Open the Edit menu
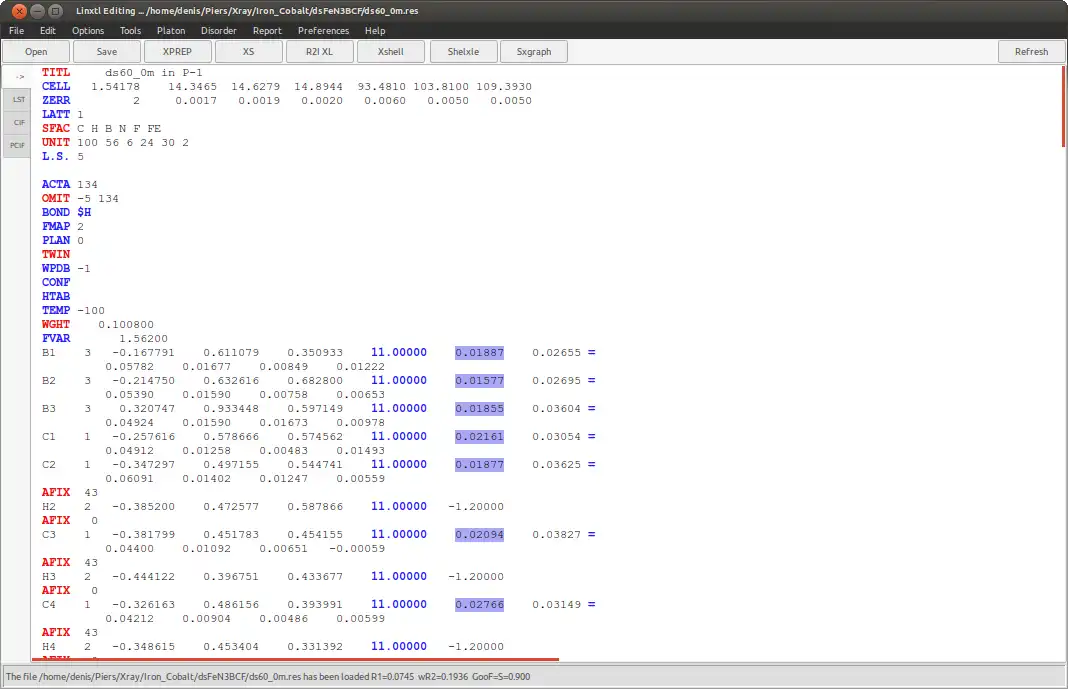 48,31
